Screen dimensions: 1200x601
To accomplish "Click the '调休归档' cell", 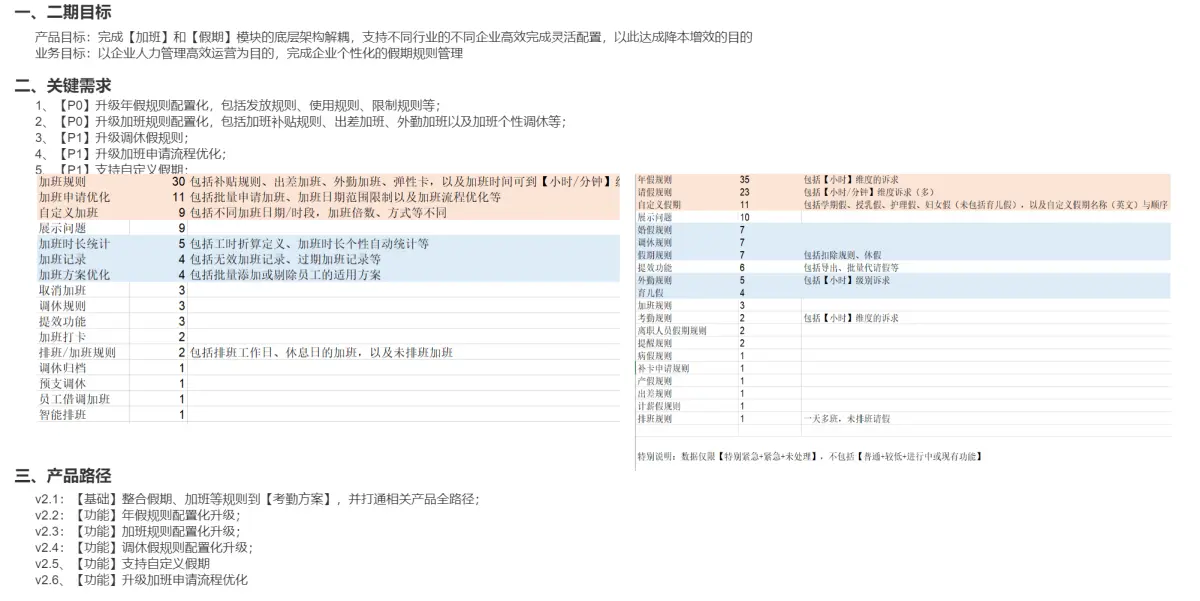I will pos(63,368).
